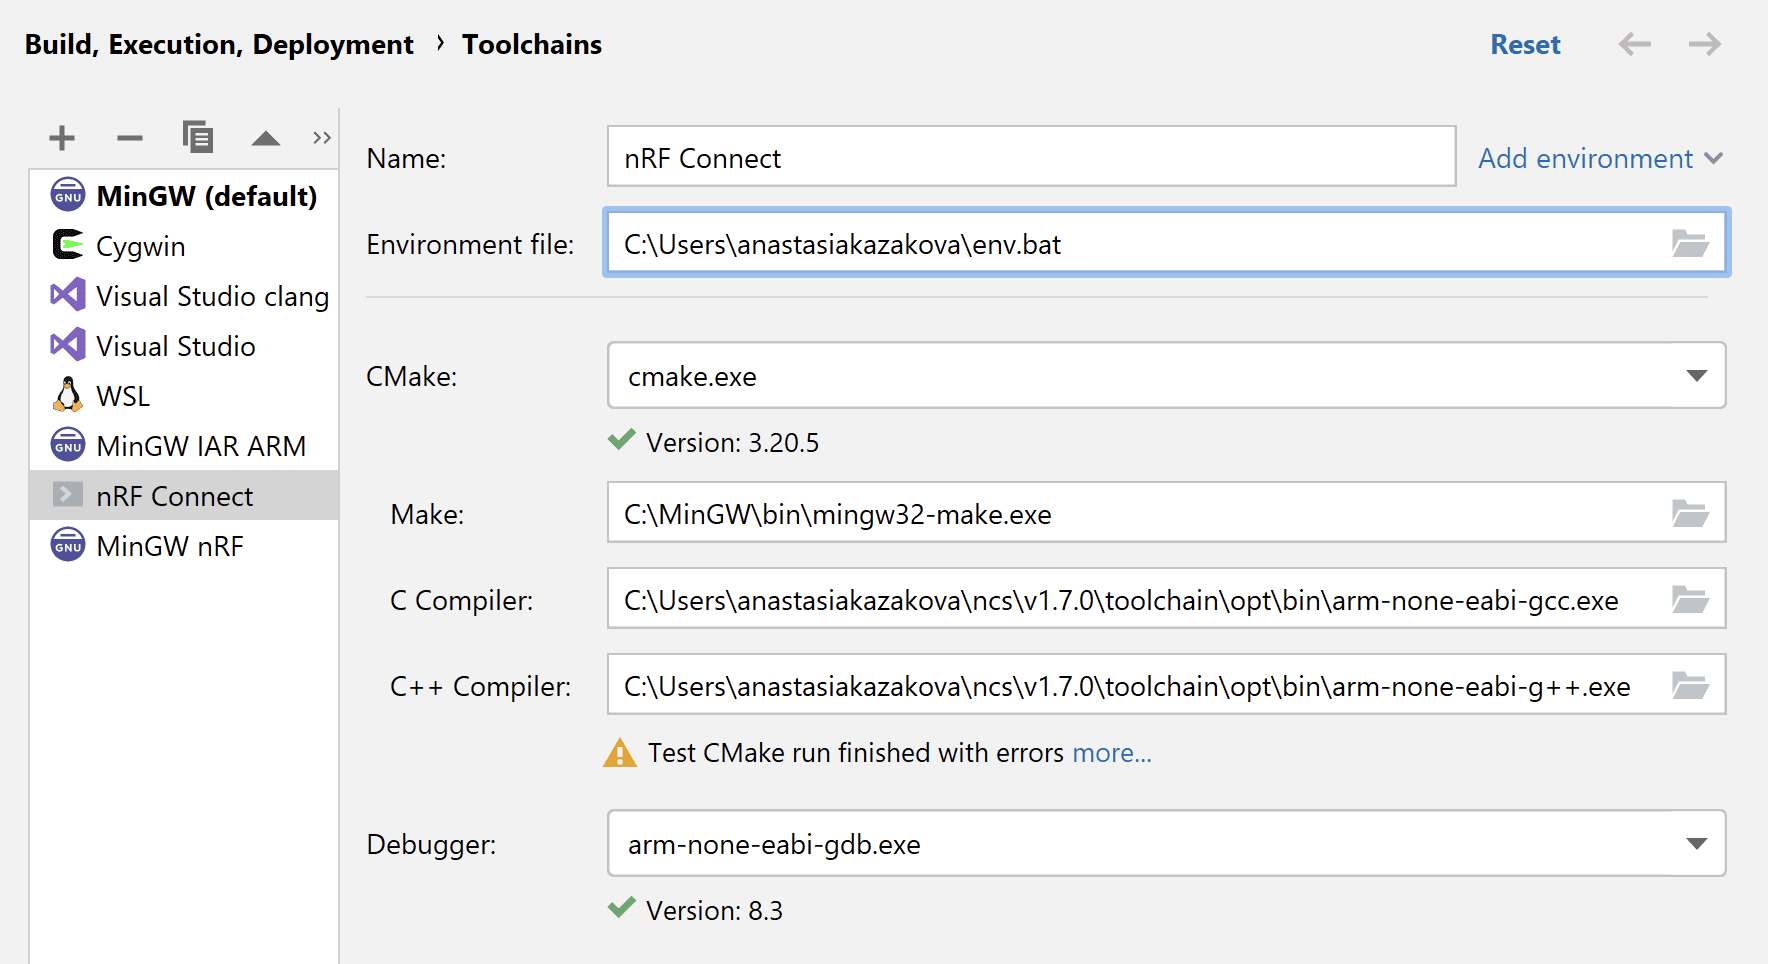
Task: Click Debugger 'Version: 8.3' text
Action: 714,910
